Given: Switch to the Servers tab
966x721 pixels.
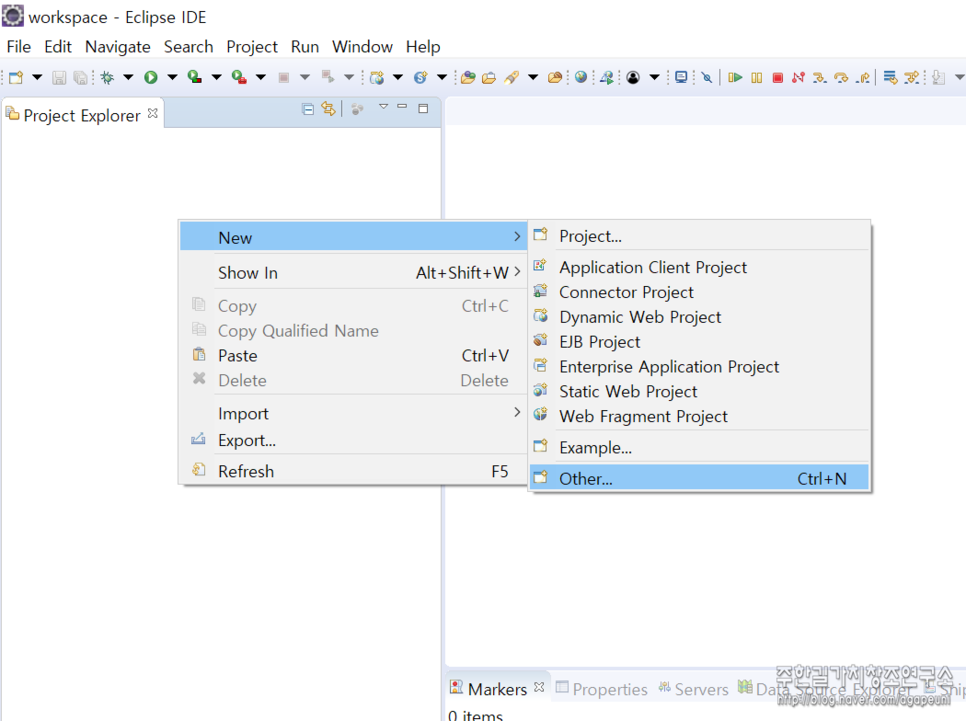Looking at the screenshot, I should (x=693, y=689).
